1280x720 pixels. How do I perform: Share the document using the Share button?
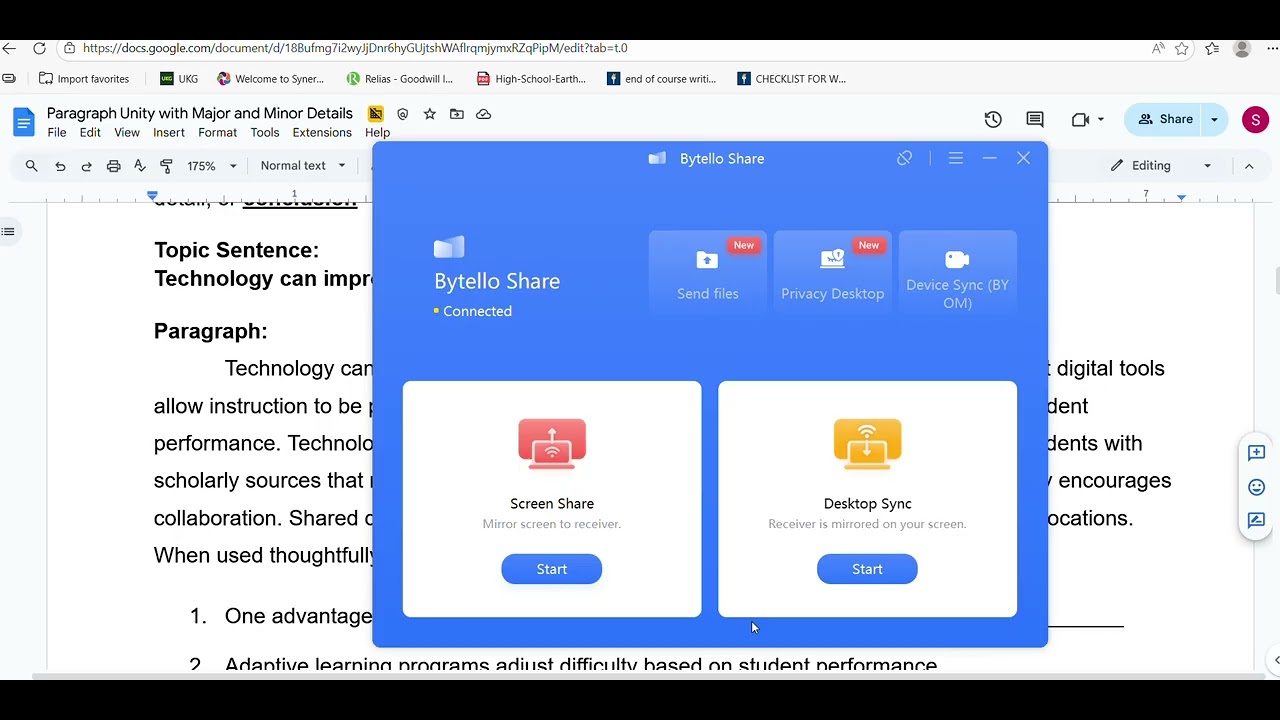pos(1165,119)
